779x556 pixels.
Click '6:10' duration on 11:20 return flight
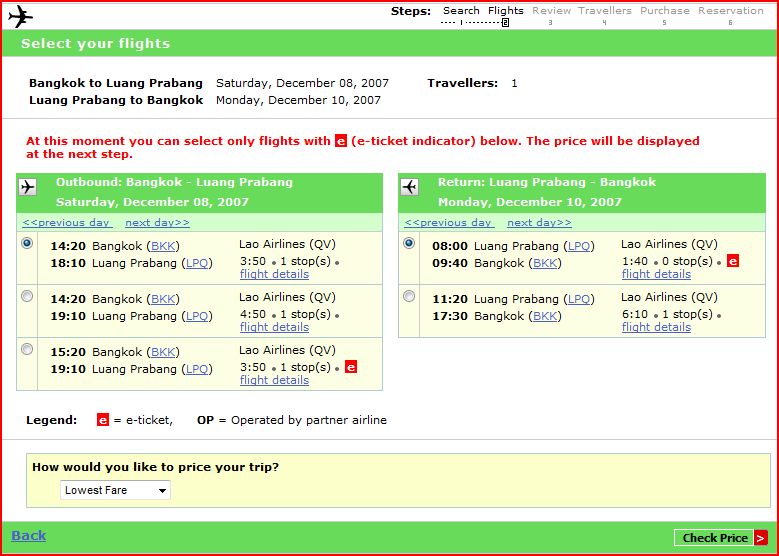click(635, 314)
